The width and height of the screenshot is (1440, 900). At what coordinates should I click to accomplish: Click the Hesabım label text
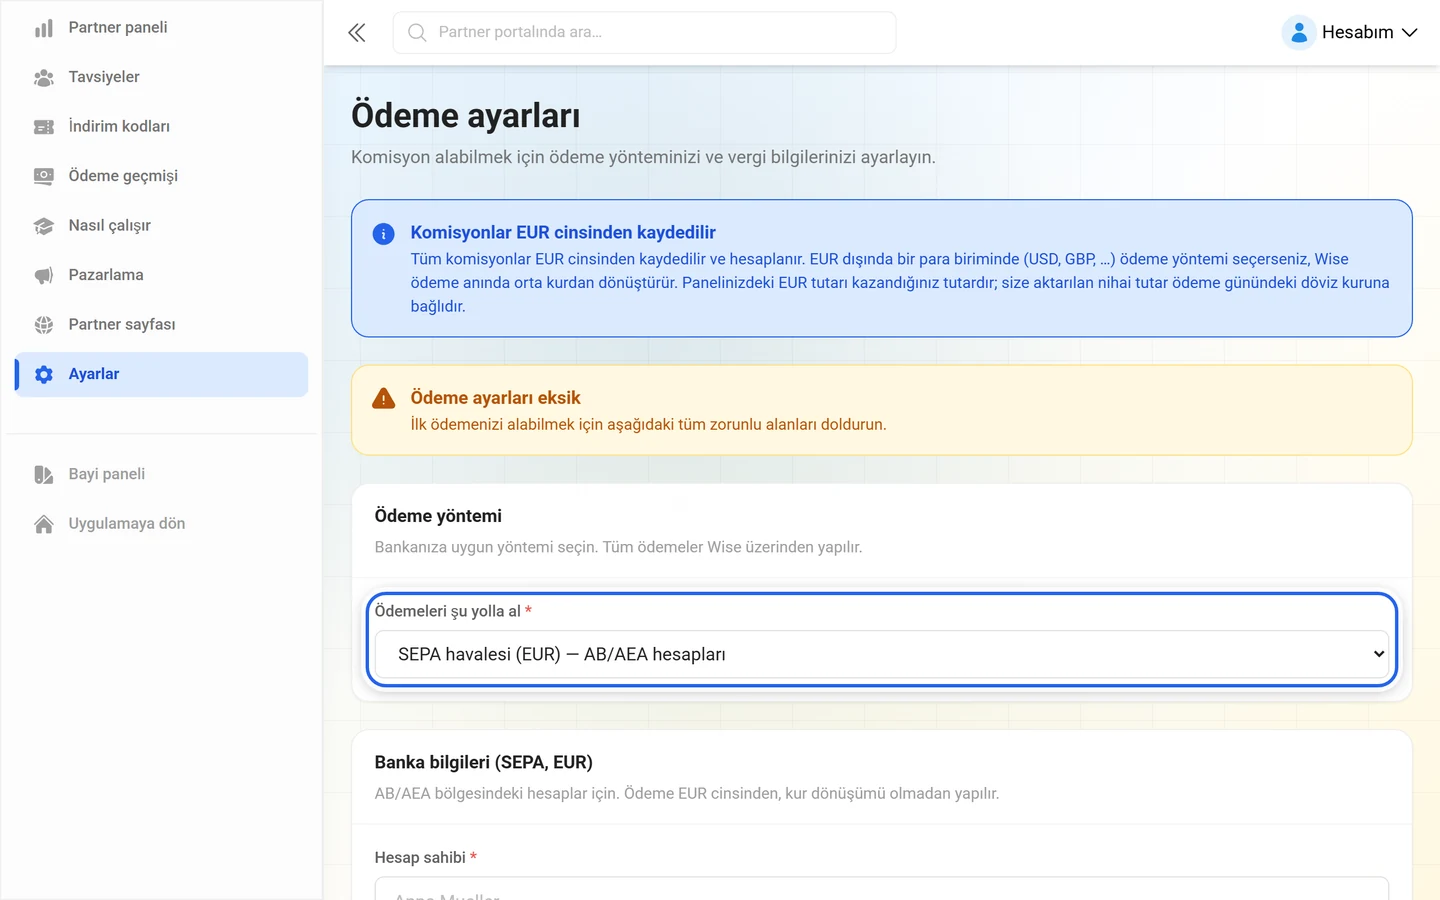tap(1358, 33)
